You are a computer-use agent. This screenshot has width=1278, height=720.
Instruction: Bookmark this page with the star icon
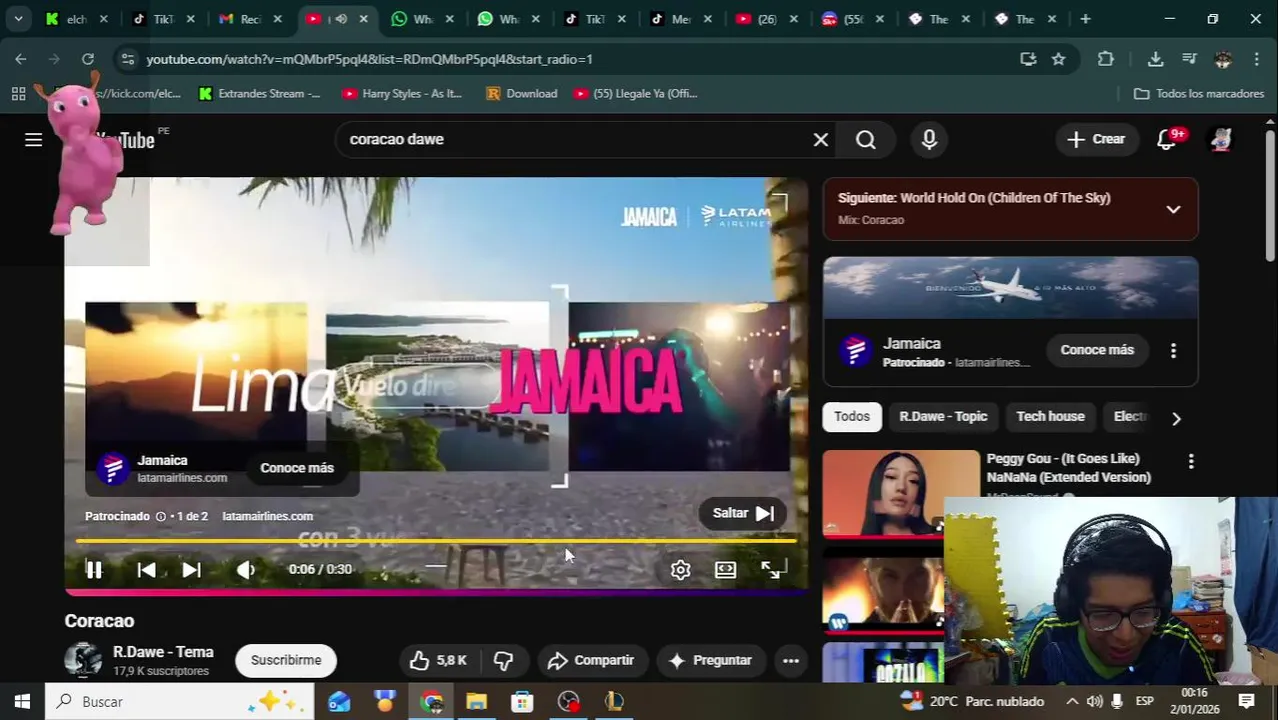pyautogui.click(x=1058, y=59)
